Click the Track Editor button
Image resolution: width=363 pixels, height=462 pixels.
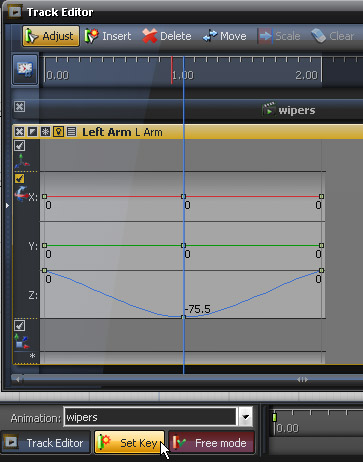click(46, 443)
